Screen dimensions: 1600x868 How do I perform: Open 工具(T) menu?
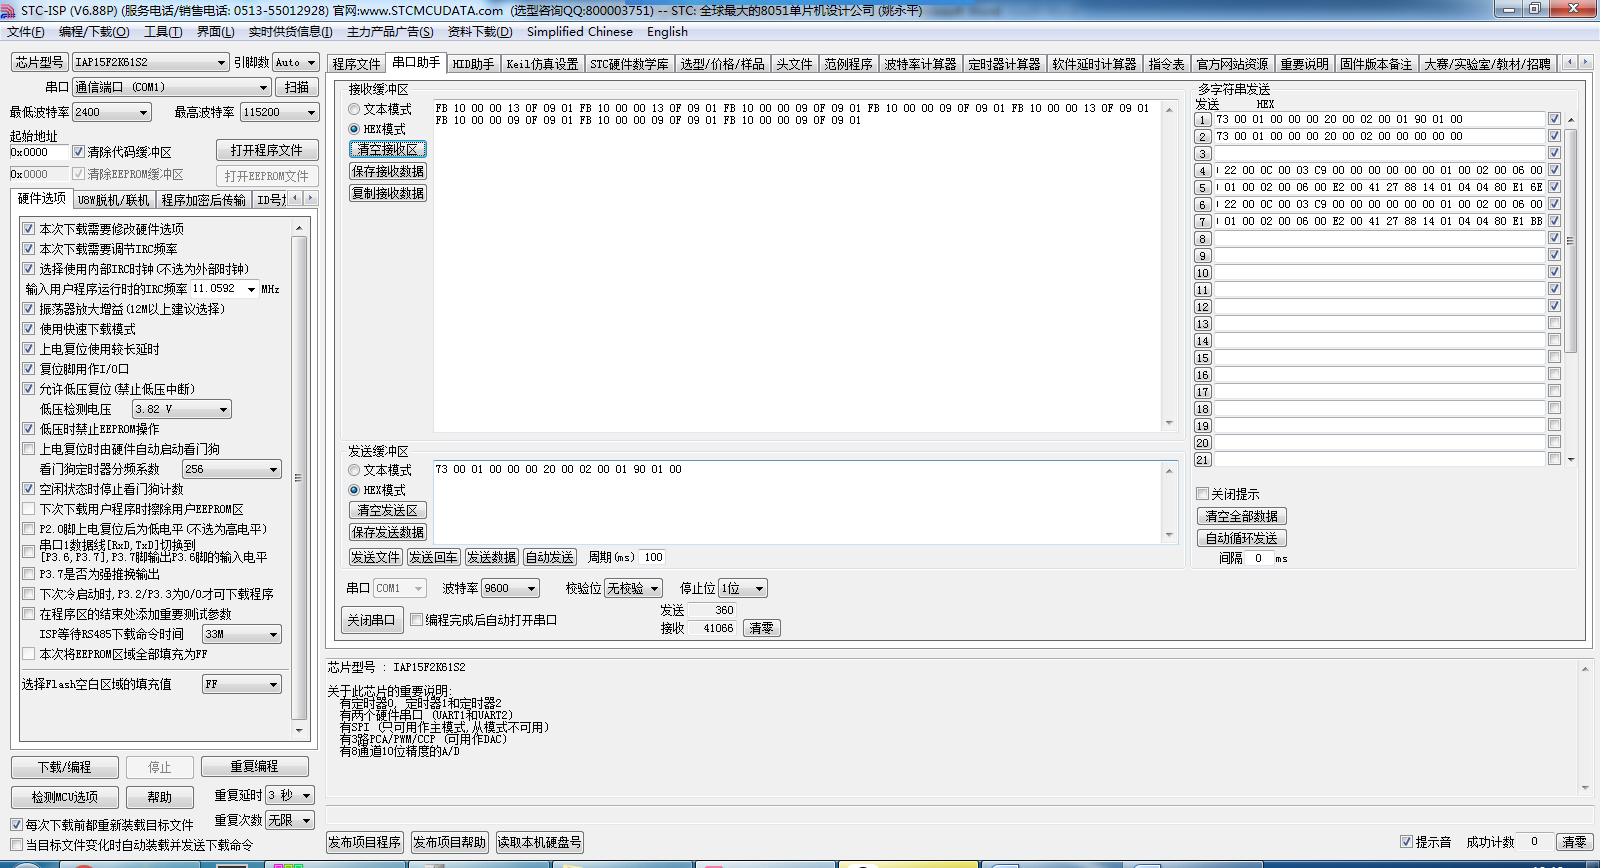click(x=163, y=32)
